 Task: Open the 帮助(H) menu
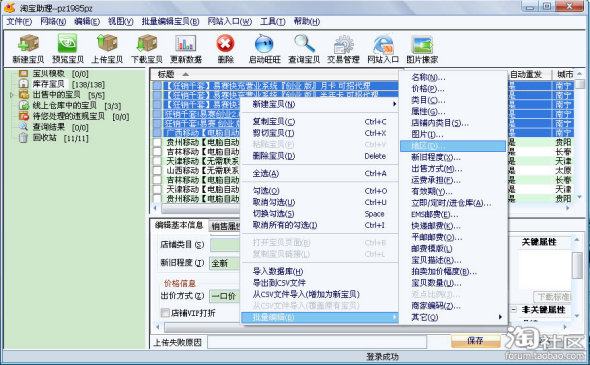click(307, 21)
